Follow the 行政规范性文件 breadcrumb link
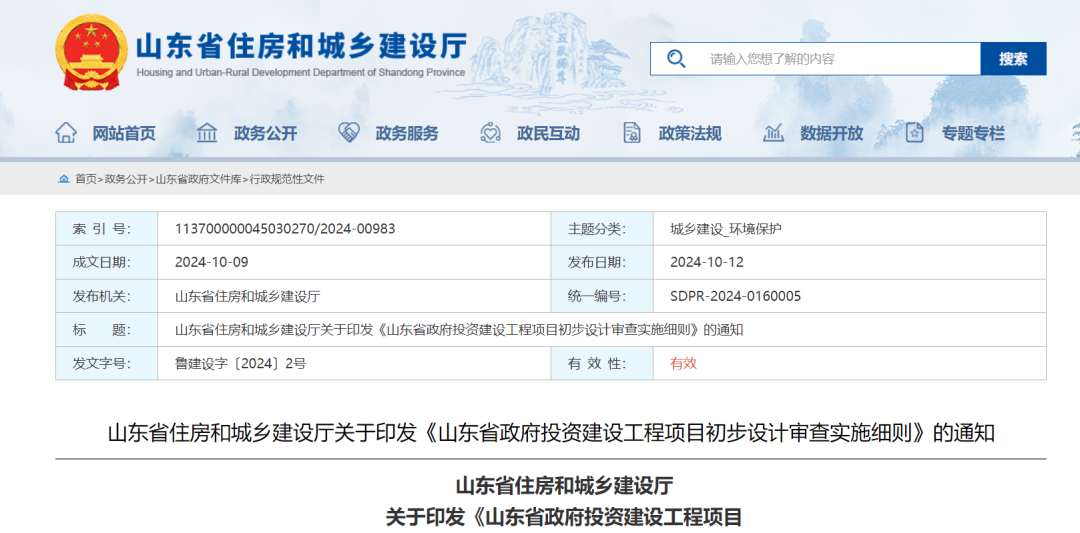The image size is (1080, 533). coord(287,179)
